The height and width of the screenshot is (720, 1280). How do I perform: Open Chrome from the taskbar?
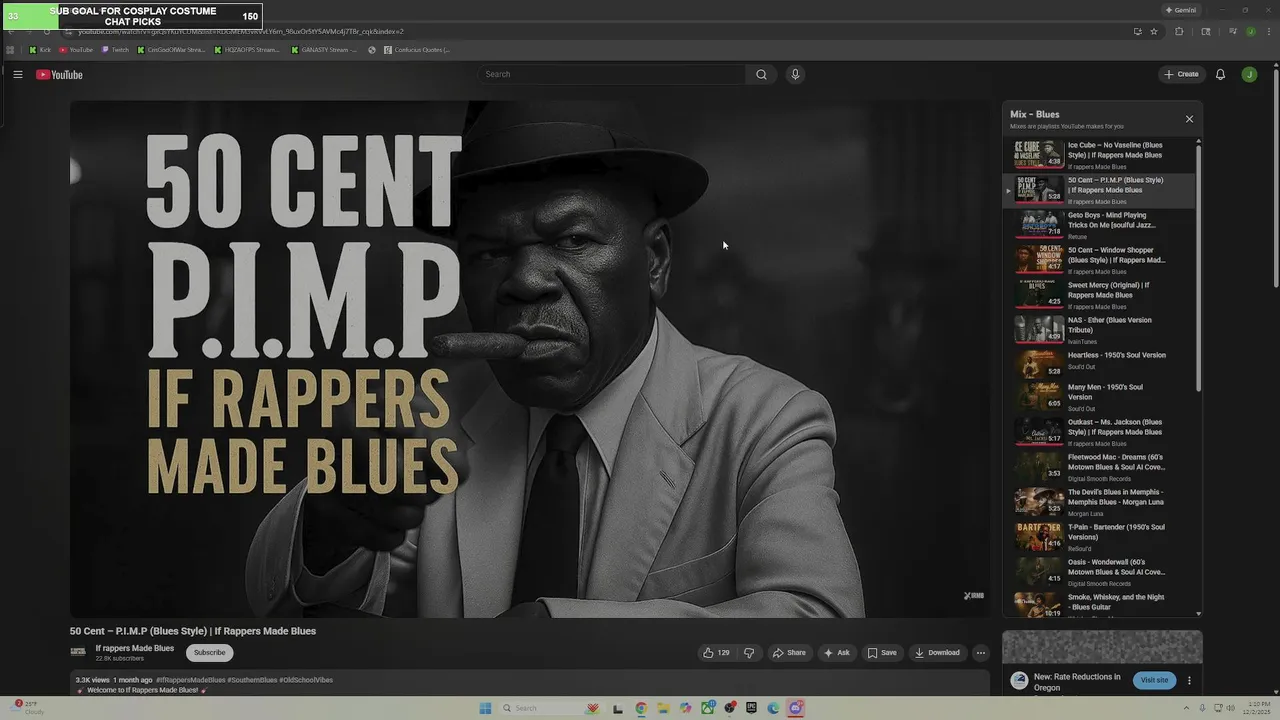(x=641, y=708)
